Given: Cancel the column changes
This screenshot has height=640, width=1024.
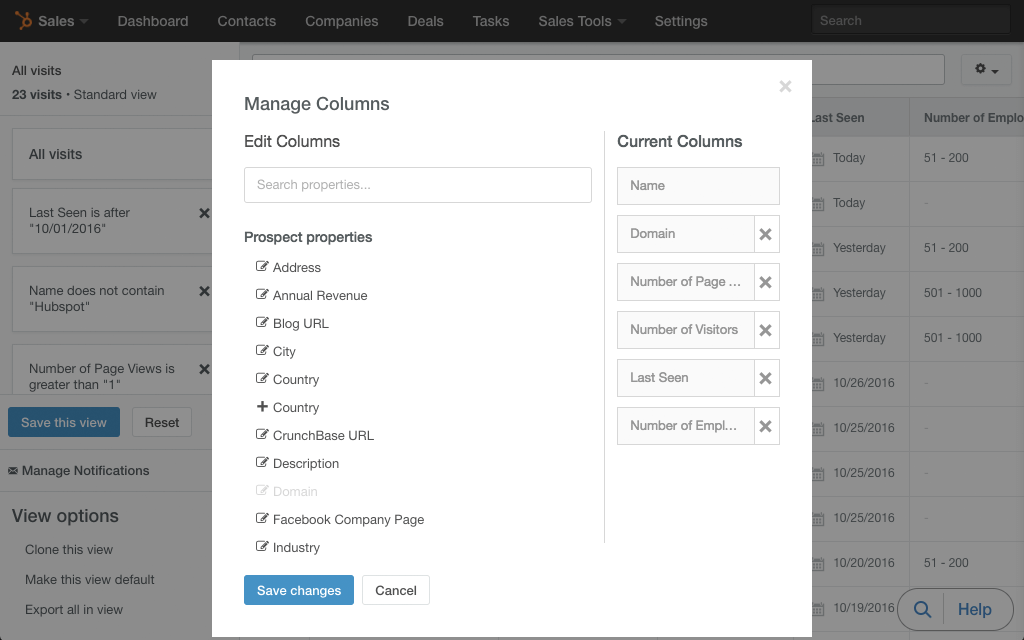Looking at the screenshot, I should pos(396,590).
